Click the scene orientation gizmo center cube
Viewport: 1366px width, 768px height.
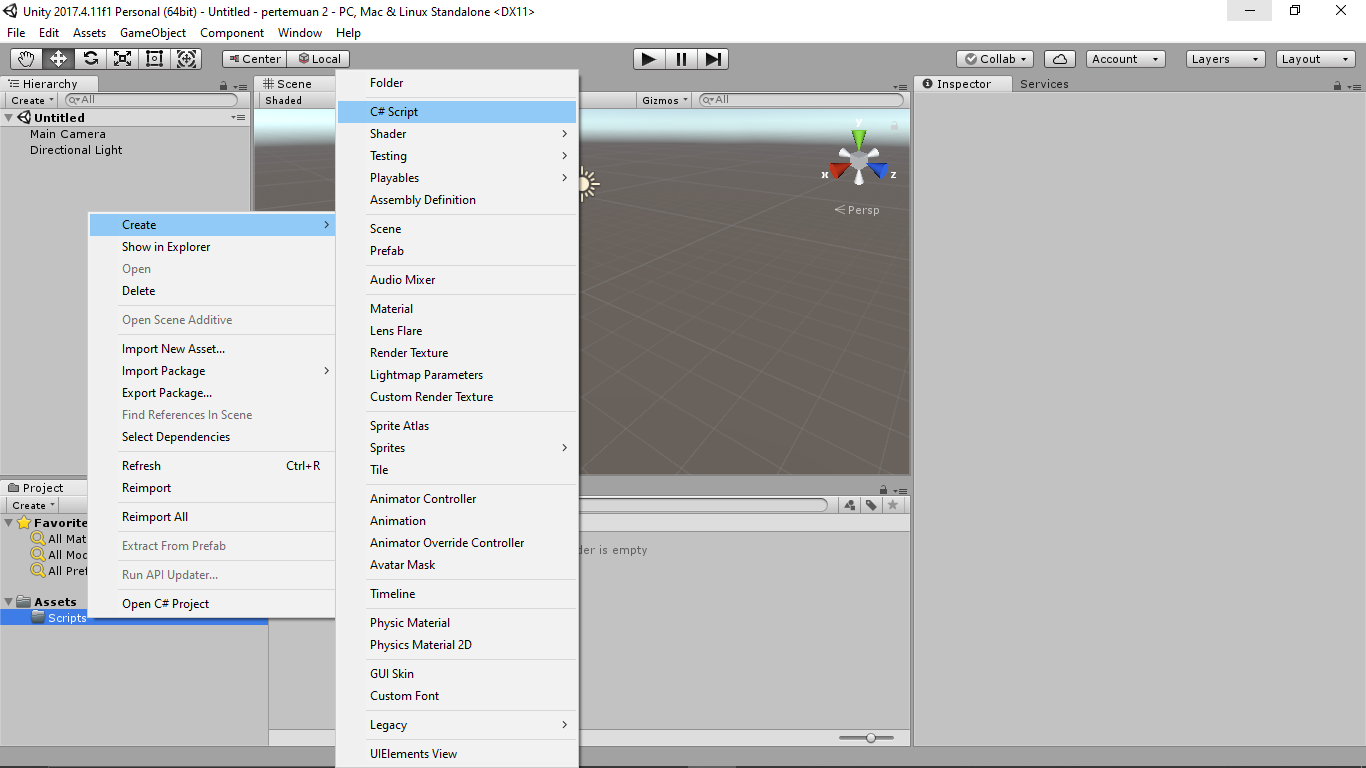pos(858,160)
